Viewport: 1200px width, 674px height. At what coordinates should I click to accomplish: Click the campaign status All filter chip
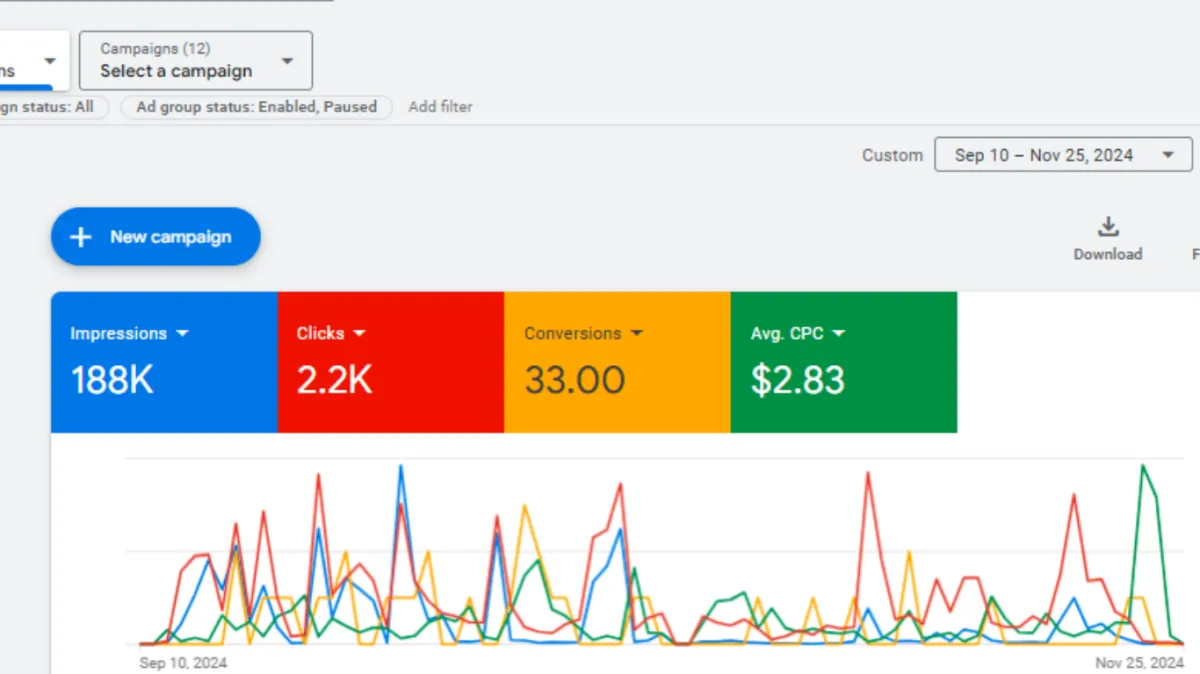click(48, 107)
